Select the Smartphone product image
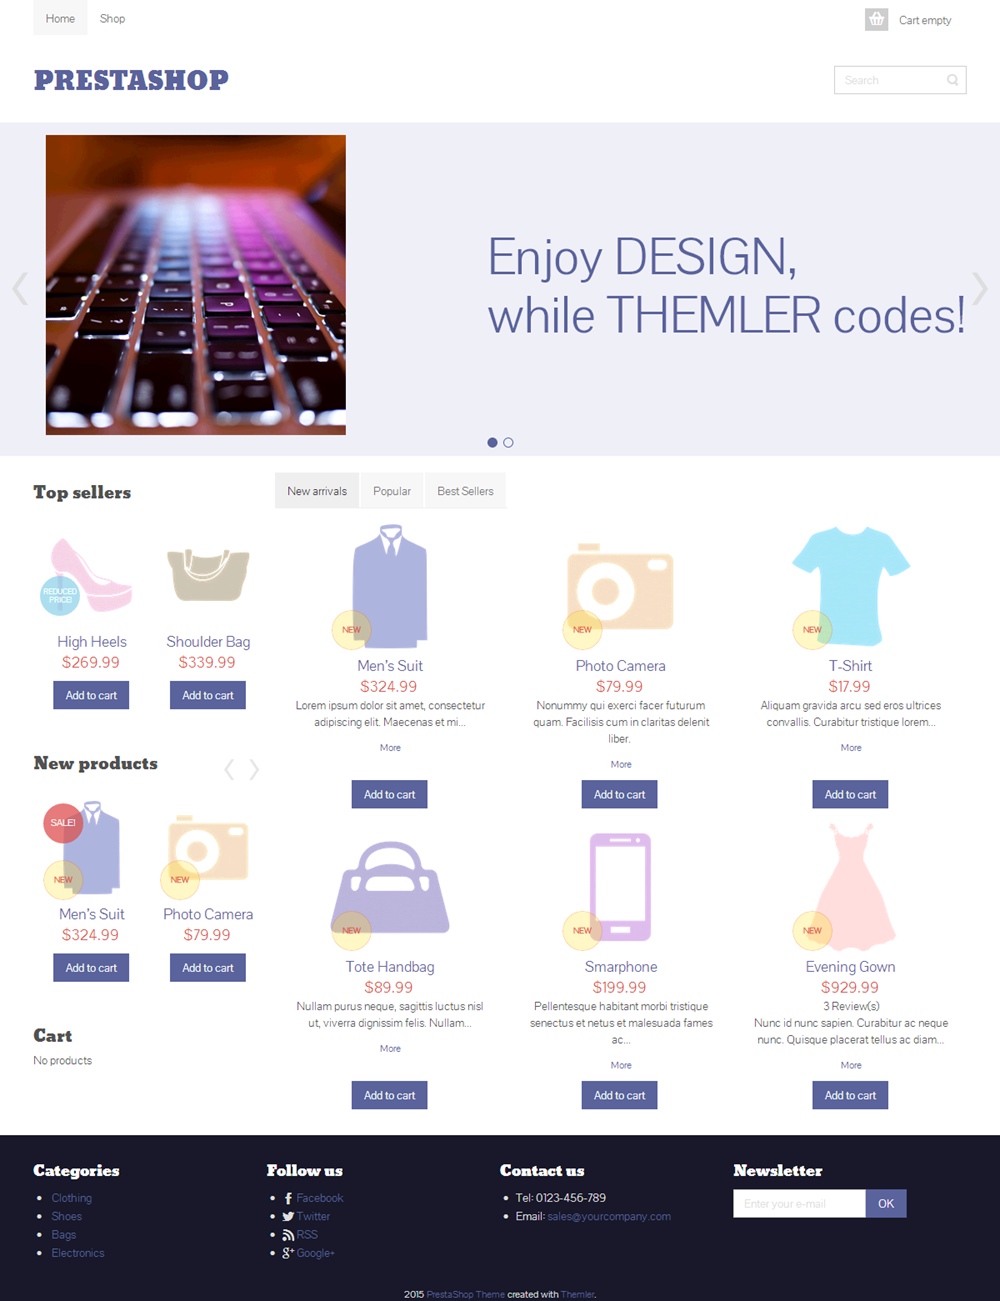The width and height of the screenshot is (1000, 1301). tap(620, 887)
